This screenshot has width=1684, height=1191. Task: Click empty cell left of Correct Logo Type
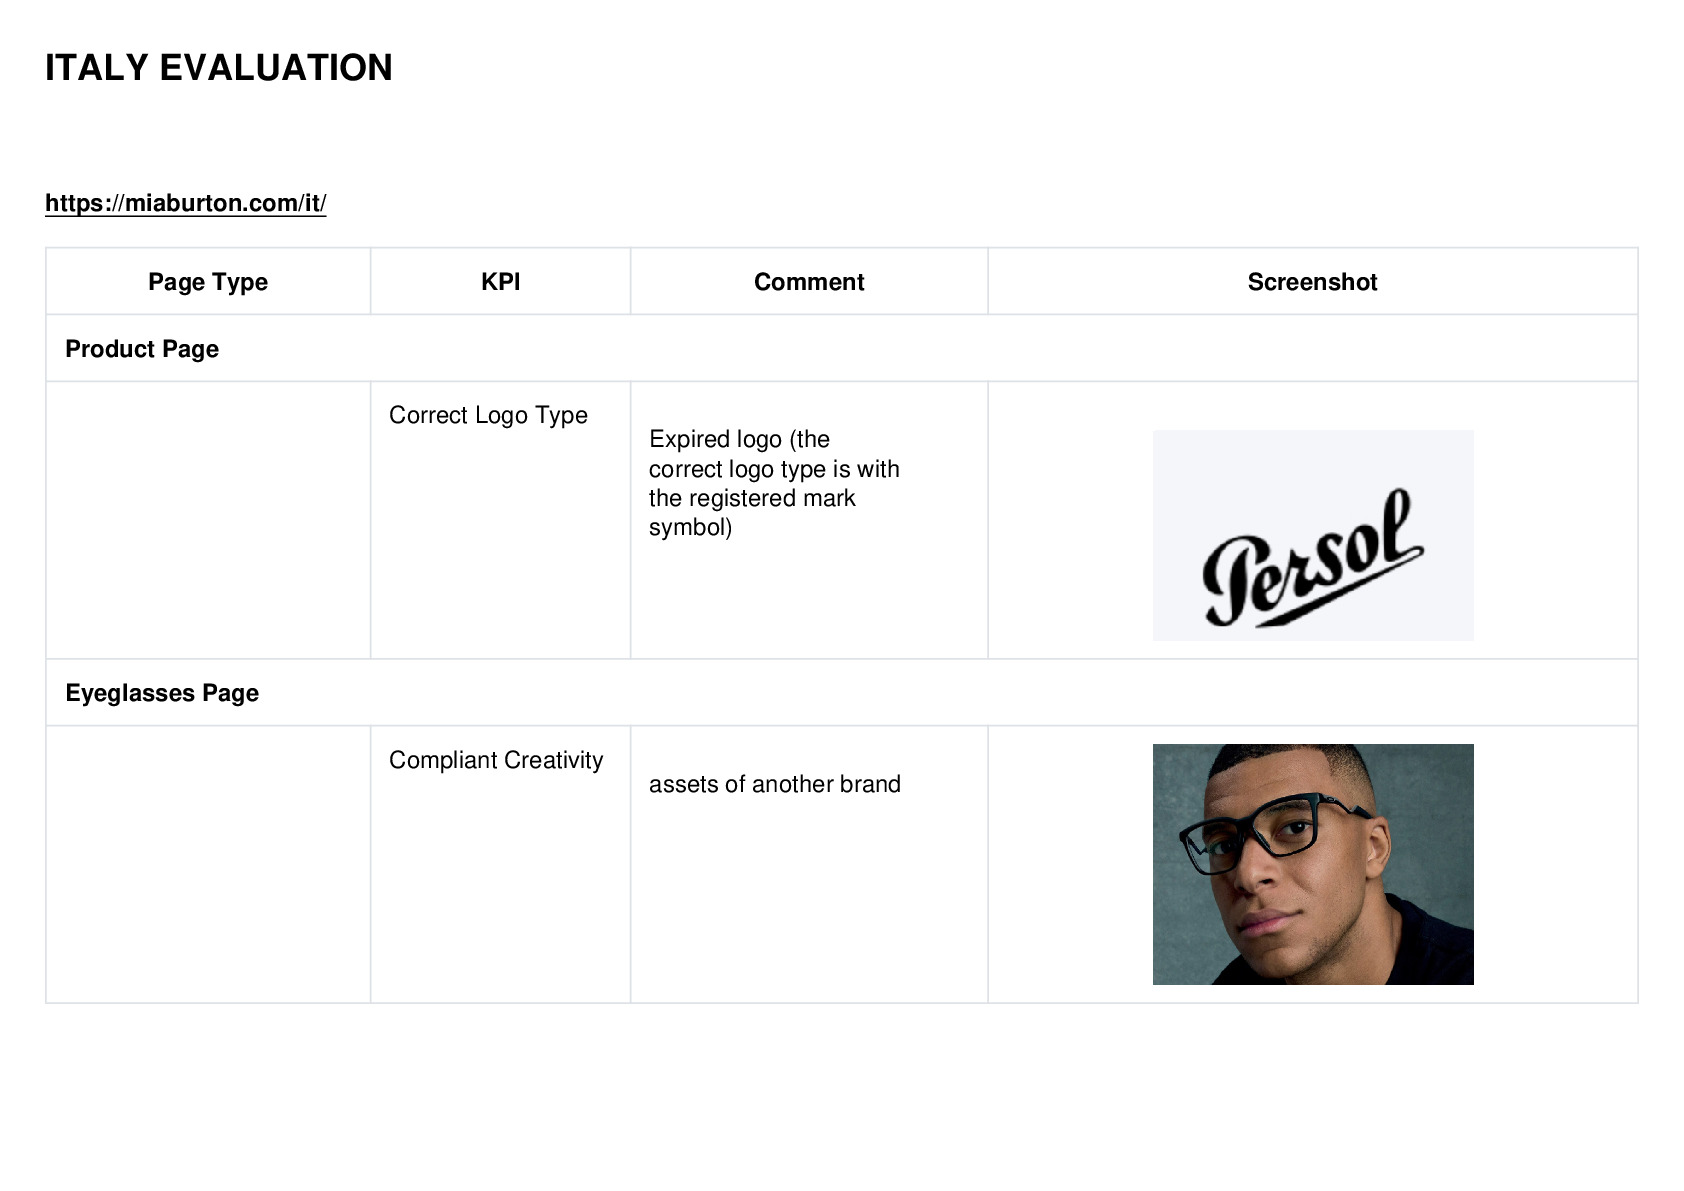pos(208,520)
